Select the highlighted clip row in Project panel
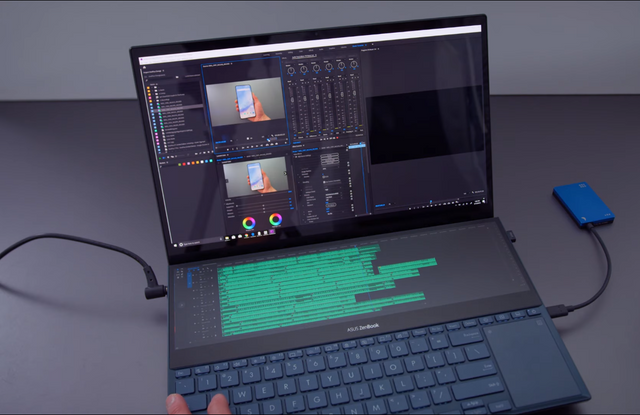Image resolution: width=640 pixels, height=415 pixels. [176, 107]
